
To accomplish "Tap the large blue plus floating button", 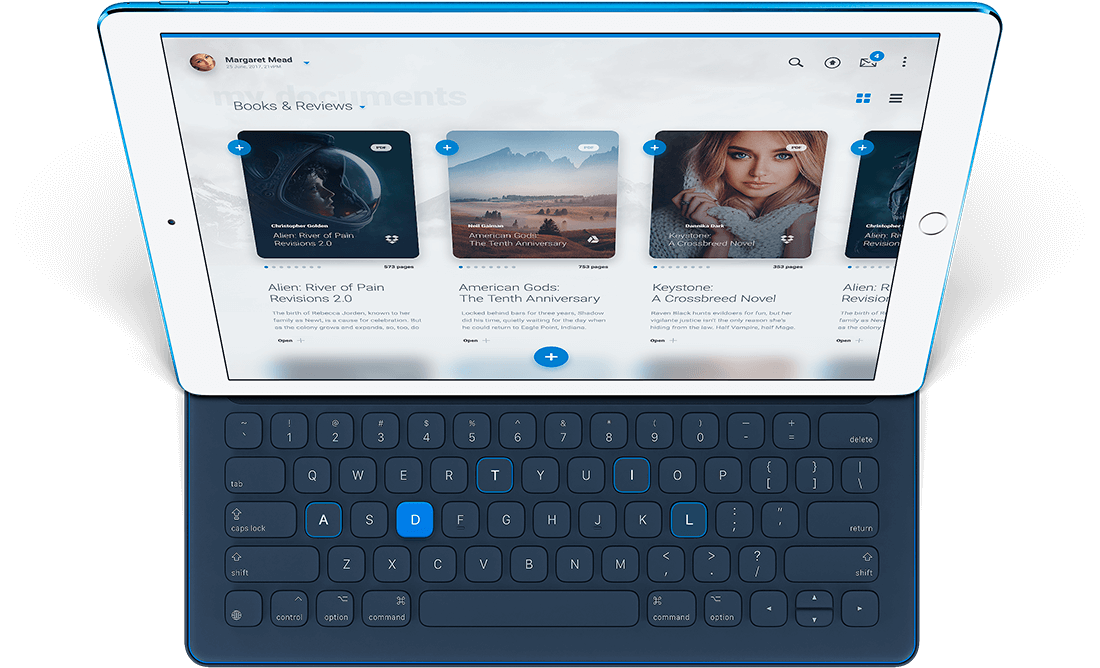I will point(550,357).
